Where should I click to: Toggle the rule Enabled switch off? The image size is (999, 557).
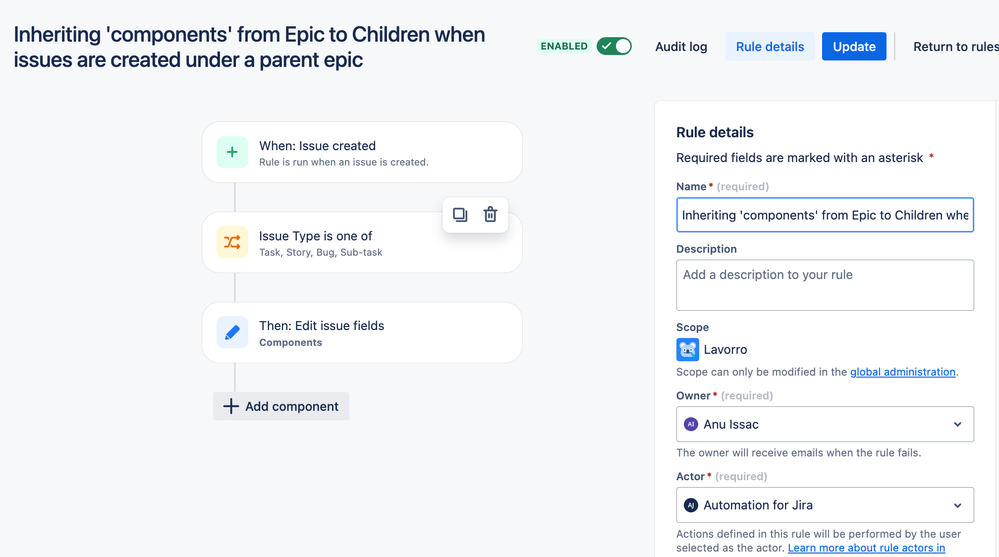614,47
